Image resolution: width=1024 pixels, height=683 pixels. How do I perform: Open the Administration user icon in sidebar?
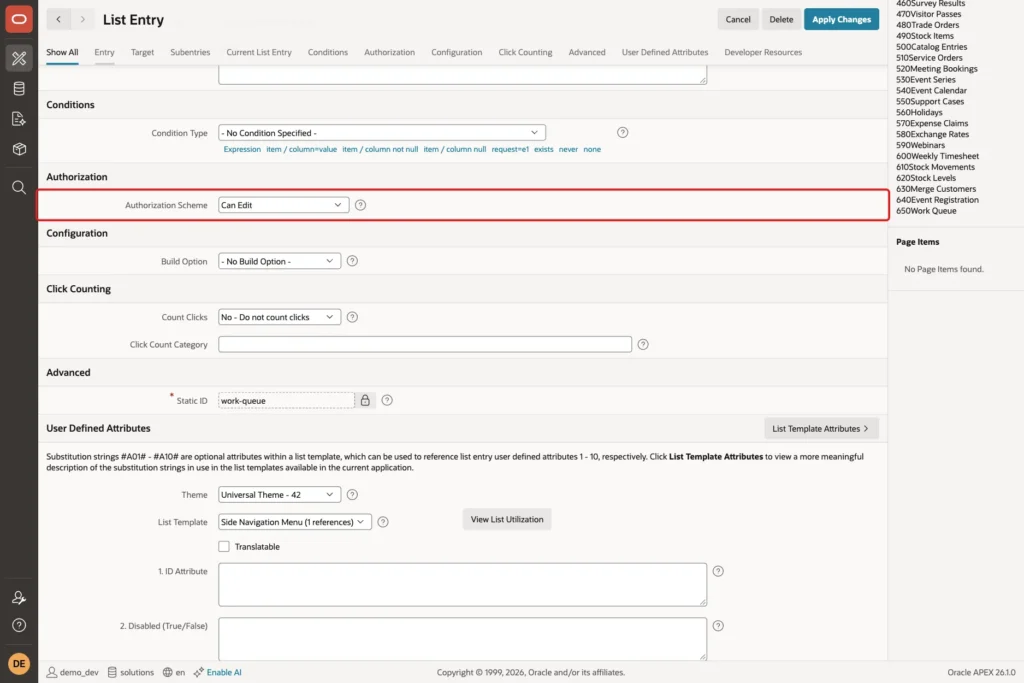(x=19, y=597)
